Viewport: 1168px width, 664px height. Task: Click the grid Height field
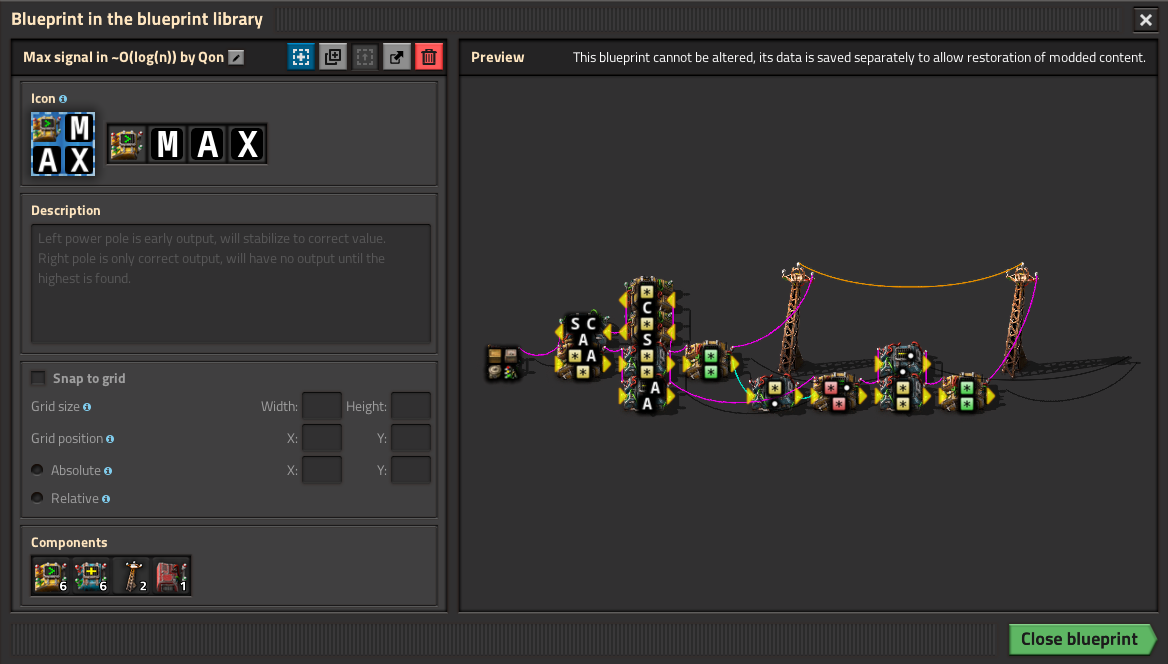pyautogui.click(x=411, y=406)
